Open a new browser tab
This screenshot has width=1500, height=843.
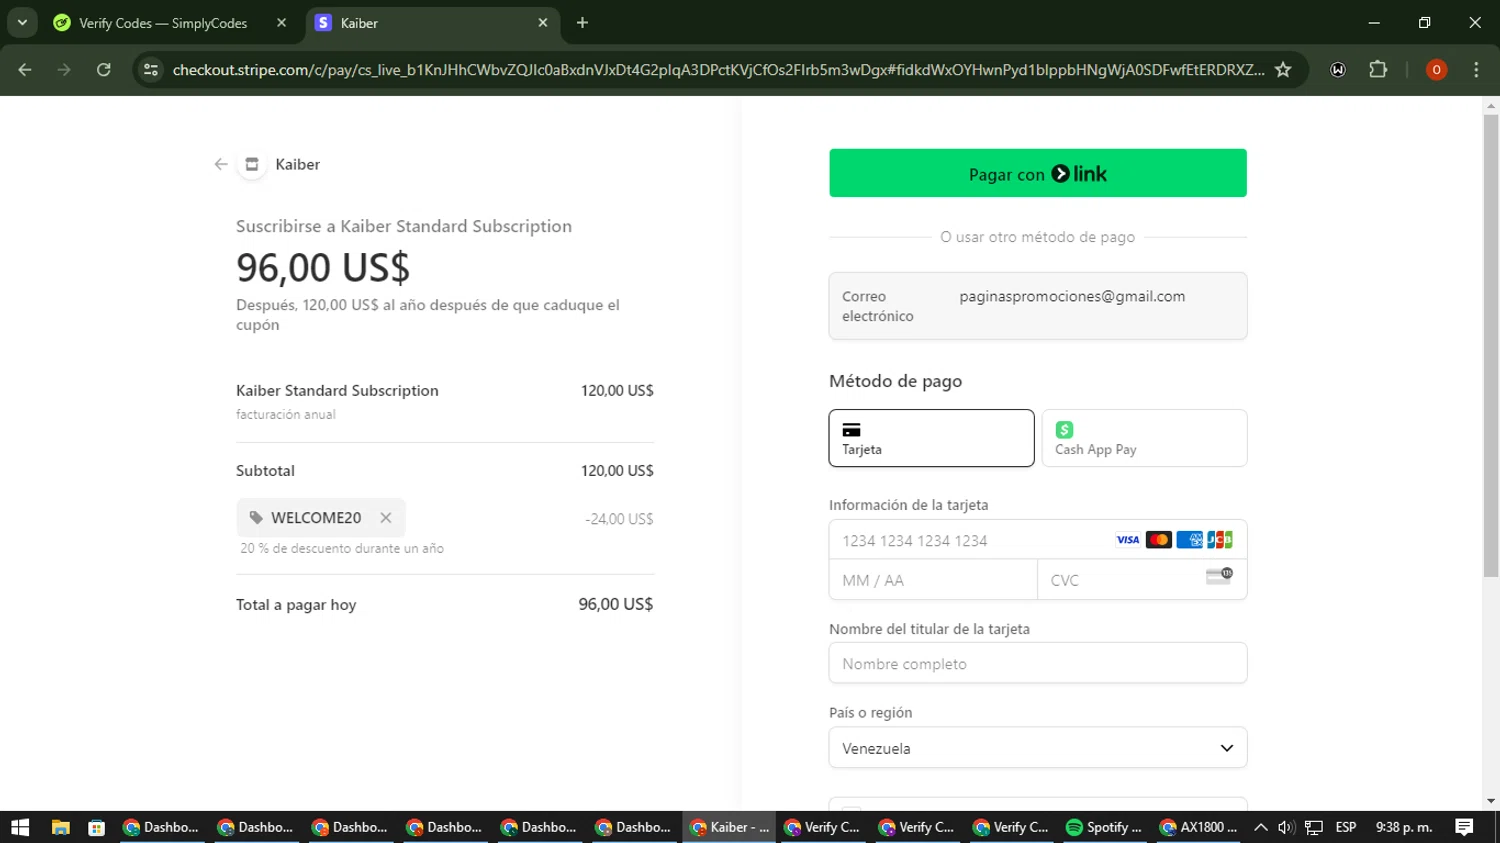pos(582,23)
